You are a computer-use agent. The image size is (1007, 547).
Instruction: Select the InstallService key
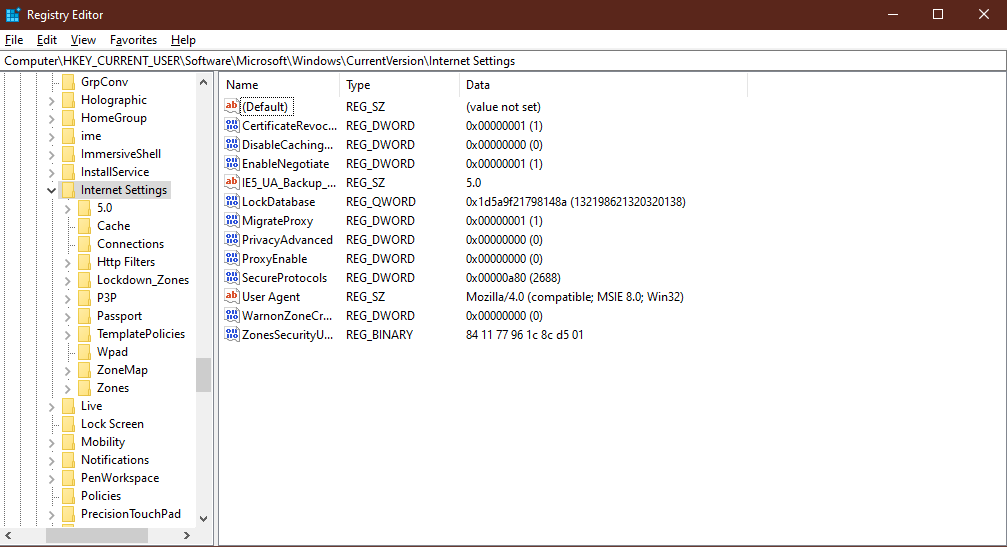point(115,172)
